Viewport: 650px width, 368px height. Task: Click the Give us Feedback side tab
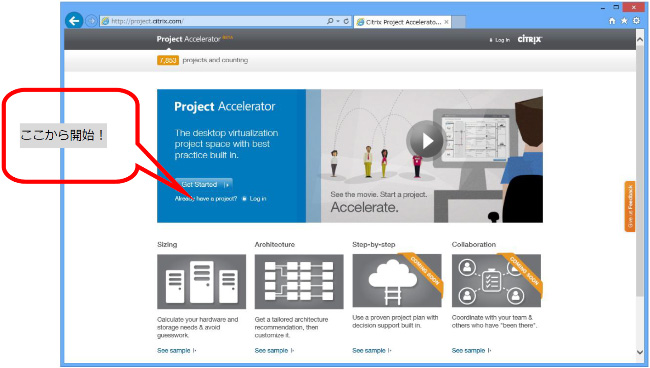point(630,206)
